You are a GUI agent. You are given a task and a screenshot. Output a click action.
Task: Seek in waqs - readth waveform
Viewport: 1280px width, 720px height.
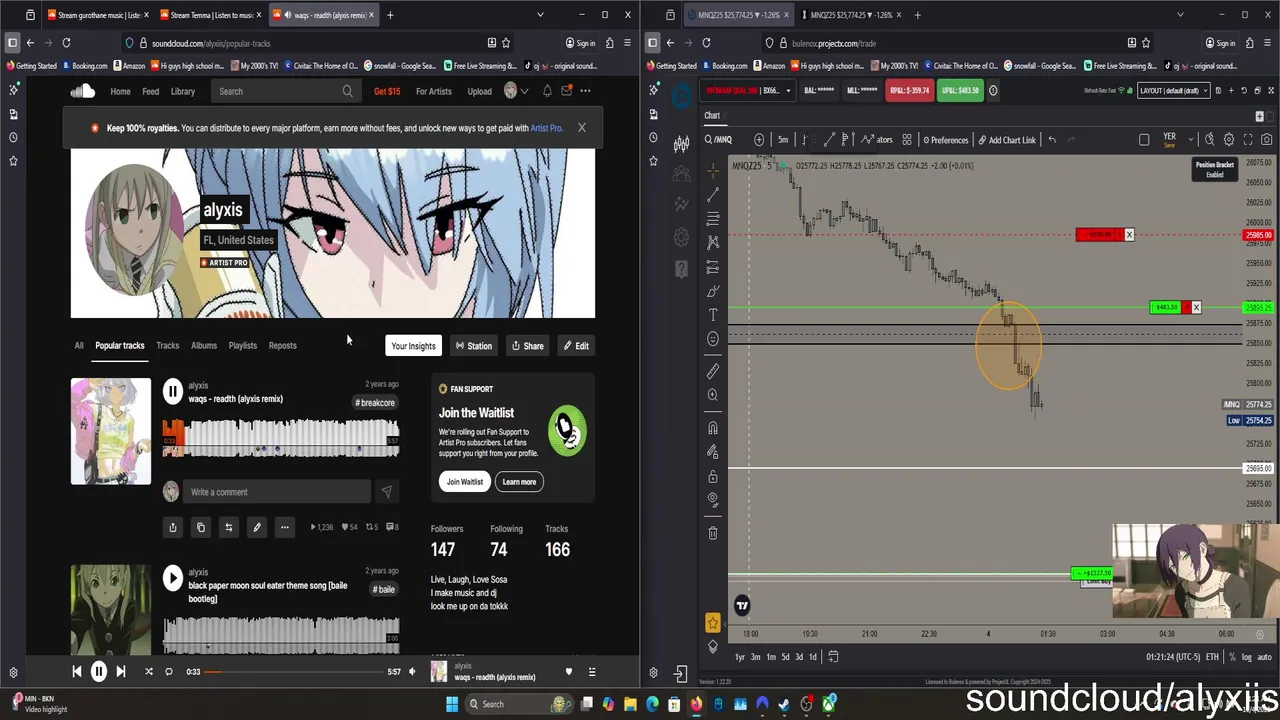point(281,438)
